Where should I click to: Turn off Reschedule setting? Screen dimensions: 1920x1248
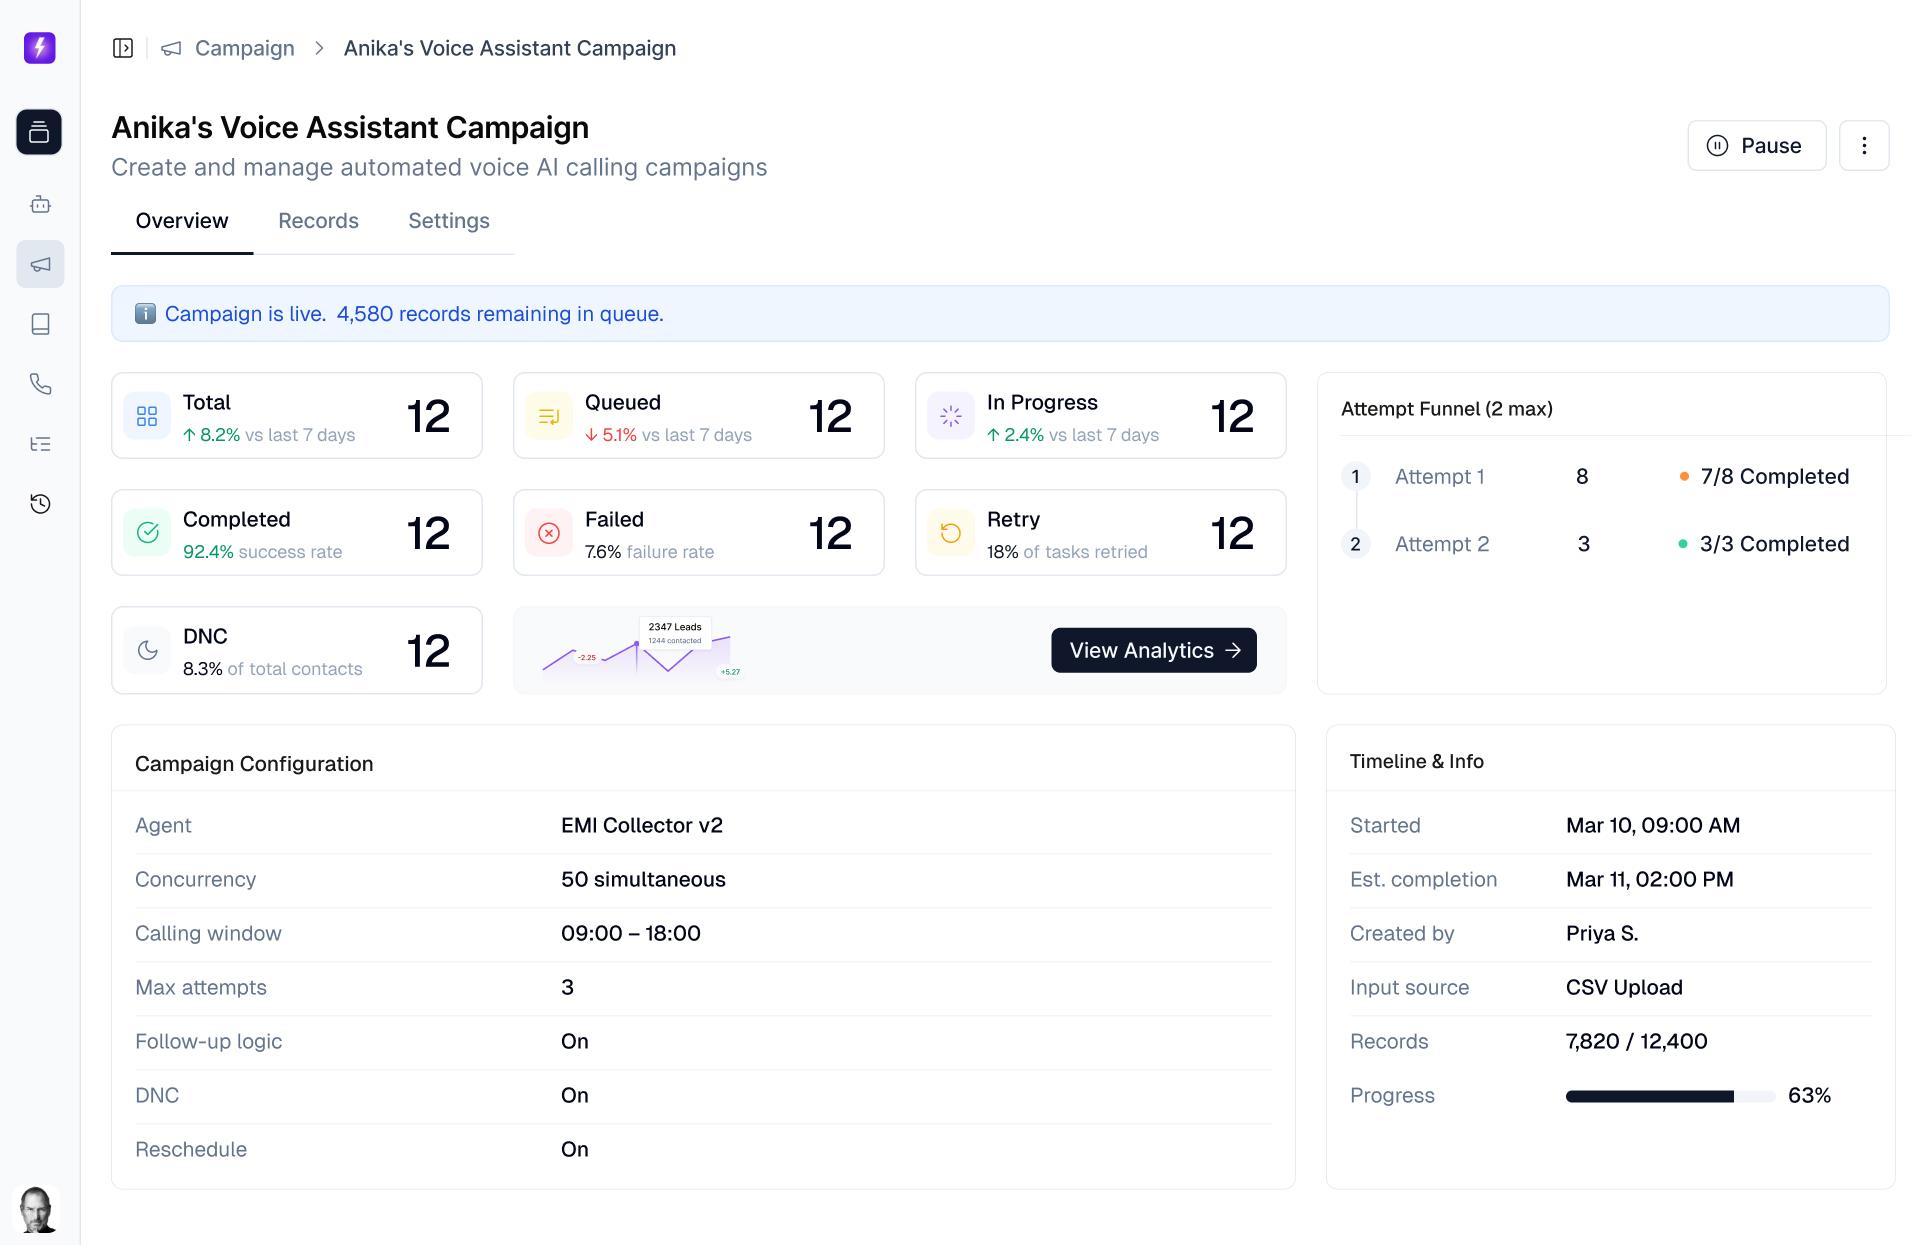pyautogui.click(x=575, y=1149)
